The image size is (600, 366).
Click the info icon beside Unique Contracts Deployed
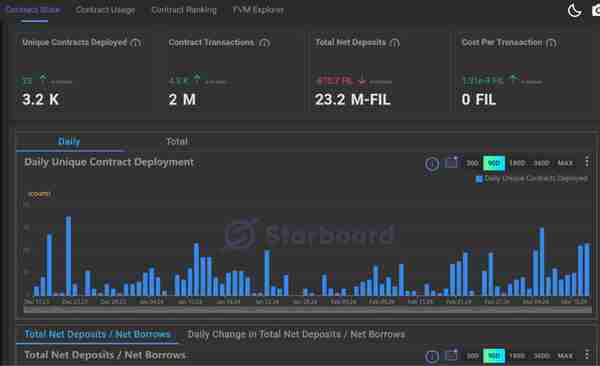tap(135, 43)
